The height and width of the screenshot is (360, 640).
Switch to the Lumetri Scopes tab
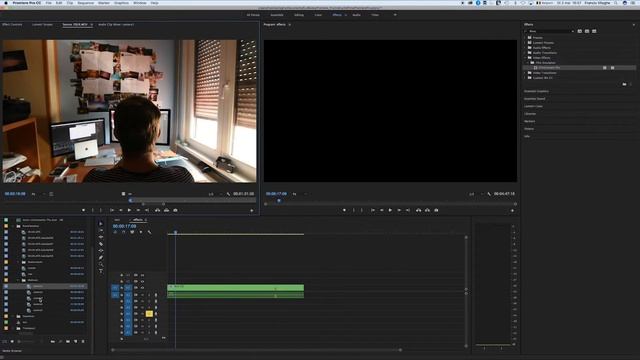tap(42, 24)
